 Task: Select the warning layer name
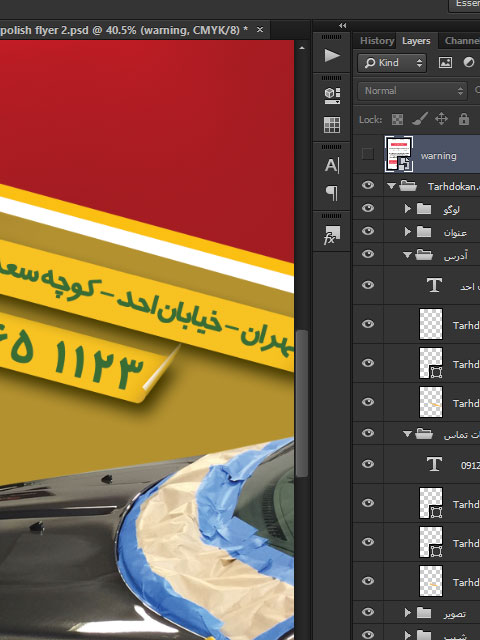click(438, 156)
